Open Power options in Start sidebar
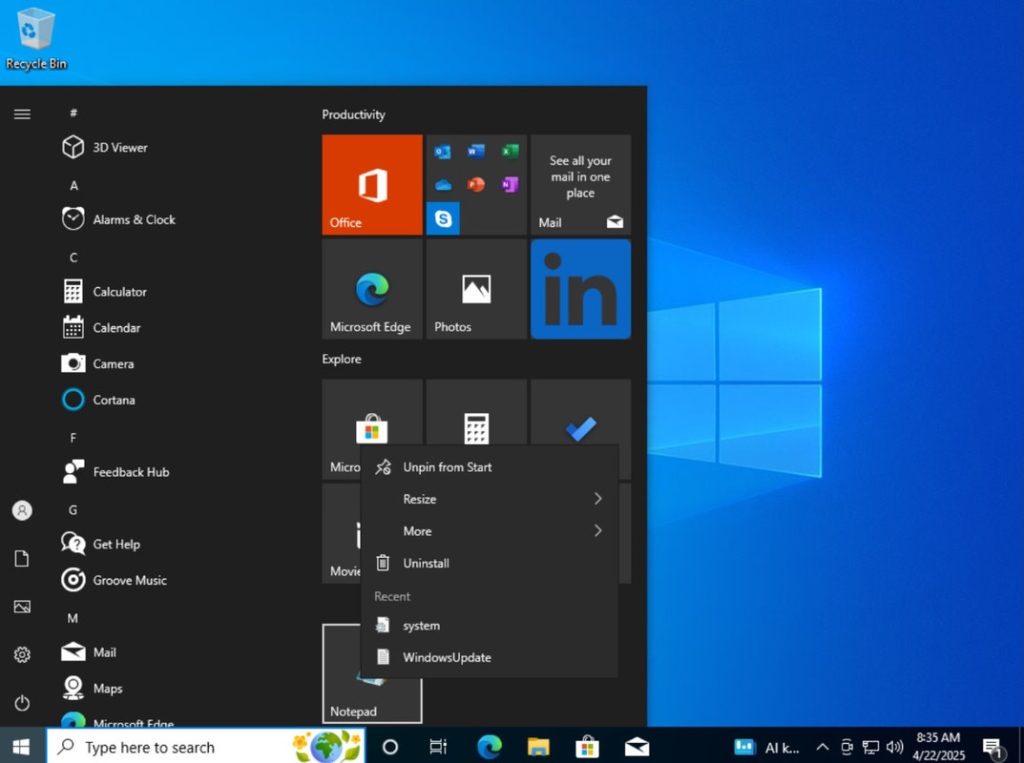The height and width of the screenshot is (763, 1024). pos(22,703)
